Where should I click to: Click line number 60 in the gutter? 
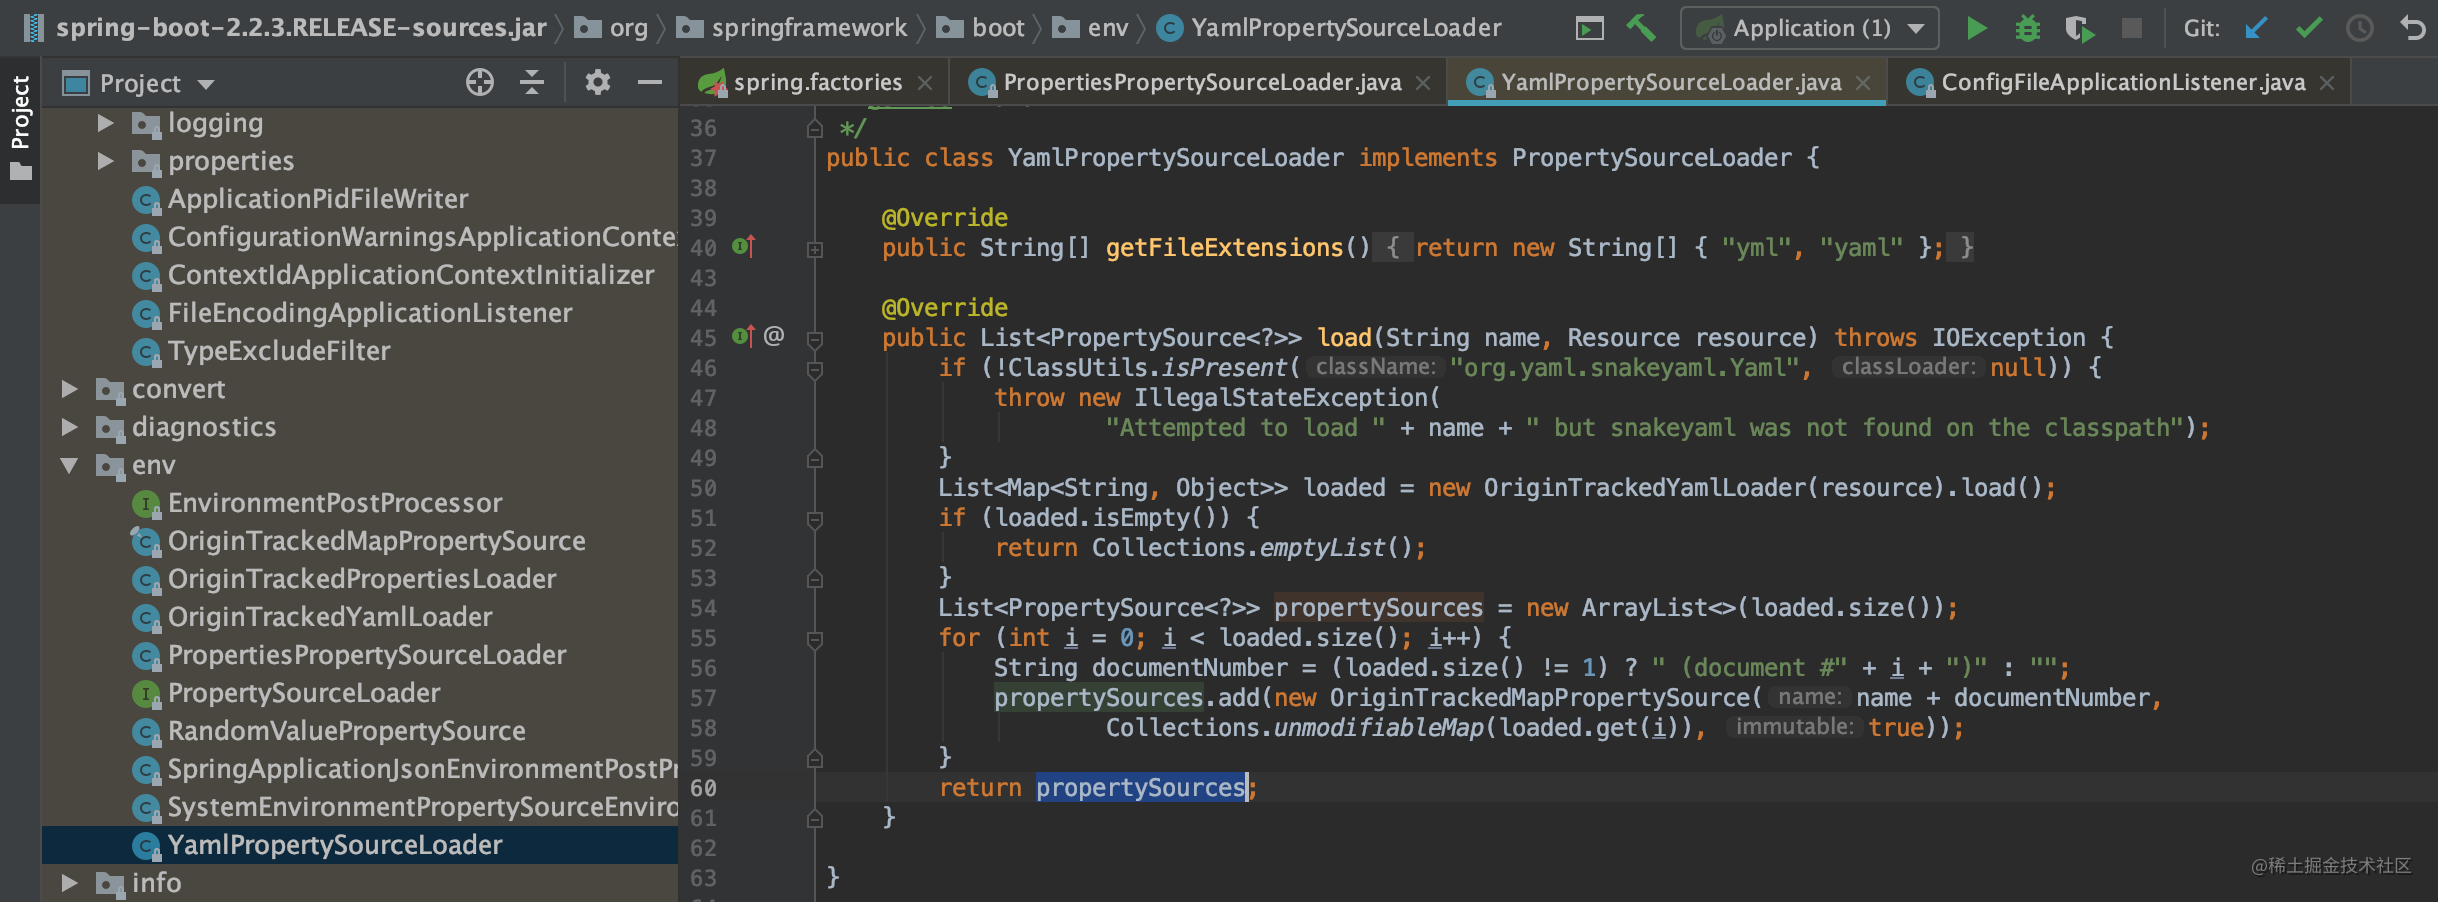coord(703,788)
